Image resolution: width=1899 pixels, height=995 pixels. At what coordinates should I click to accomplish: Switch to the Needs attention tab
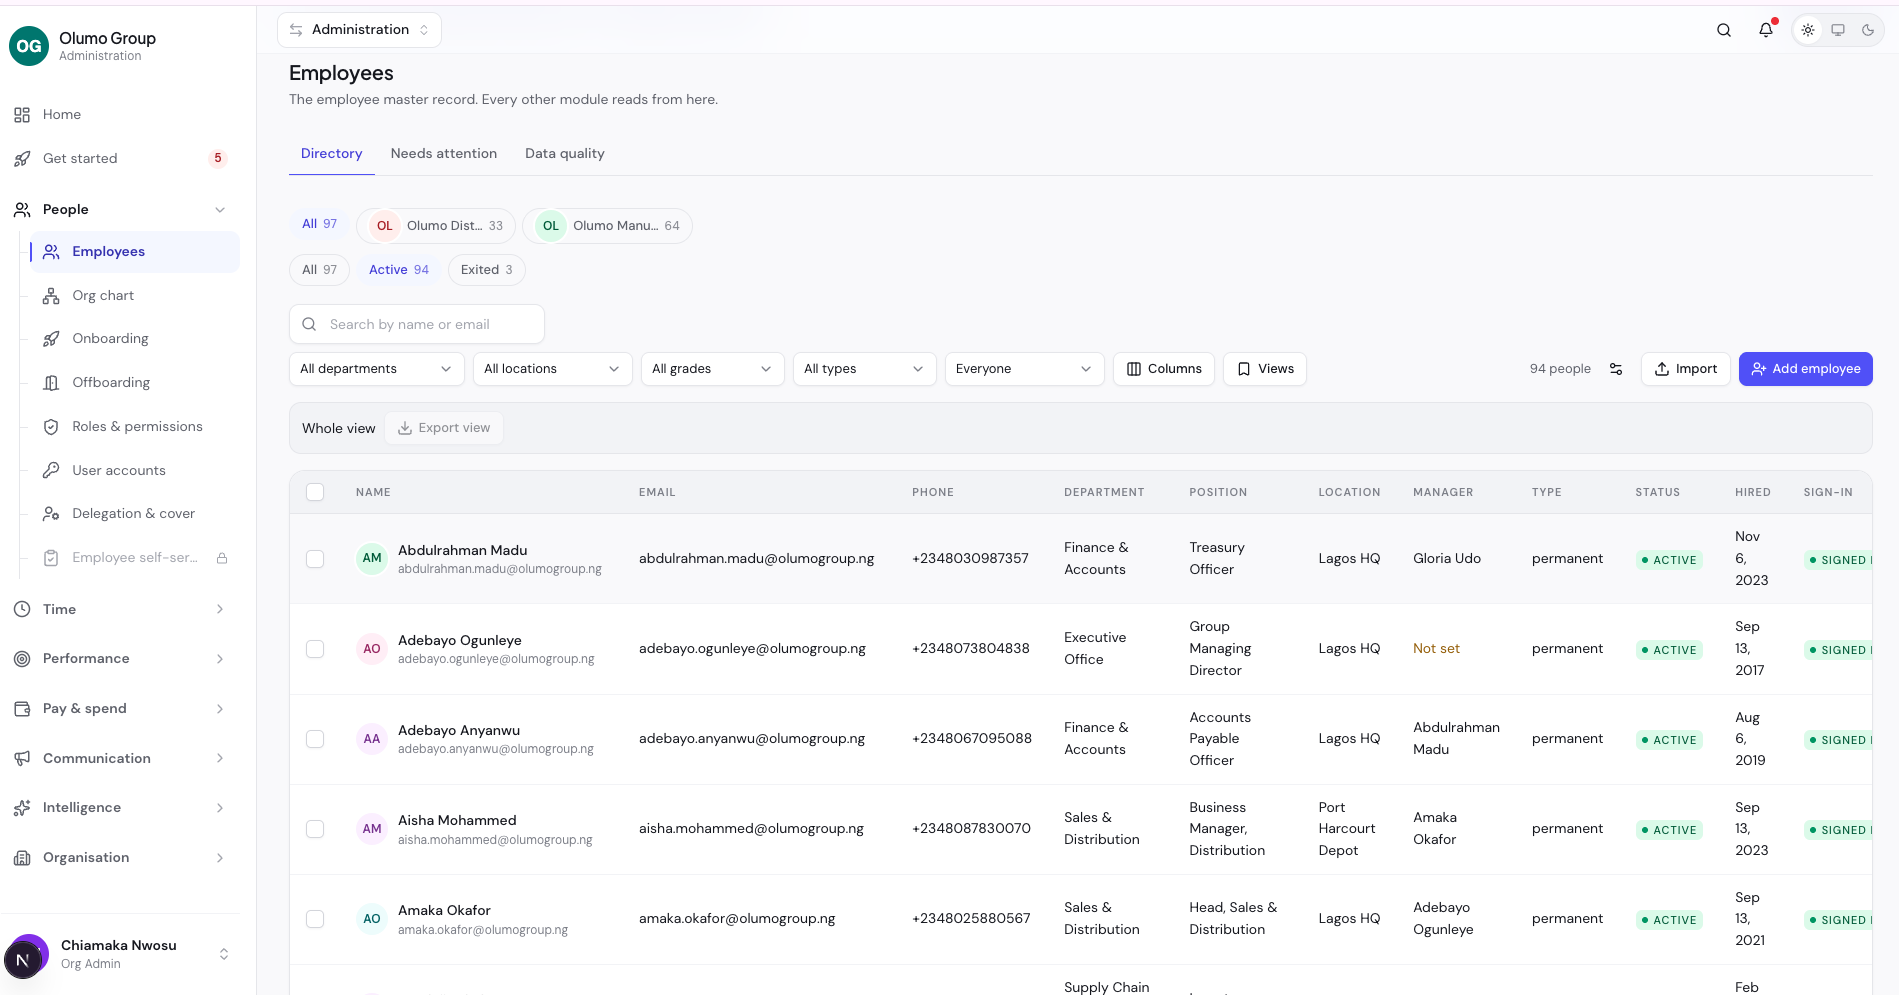click(x=444, y=154)
